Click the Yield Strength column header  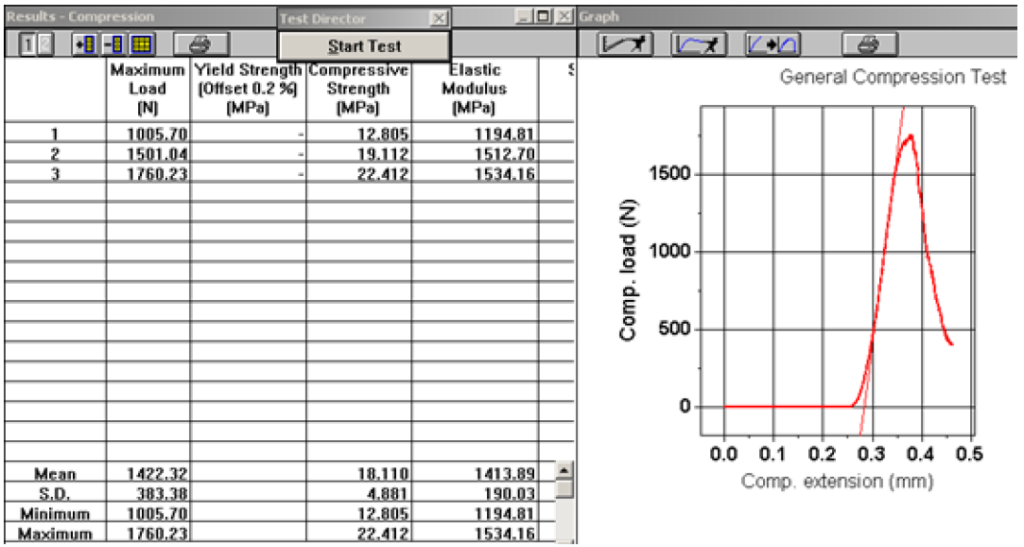point(248,88)
